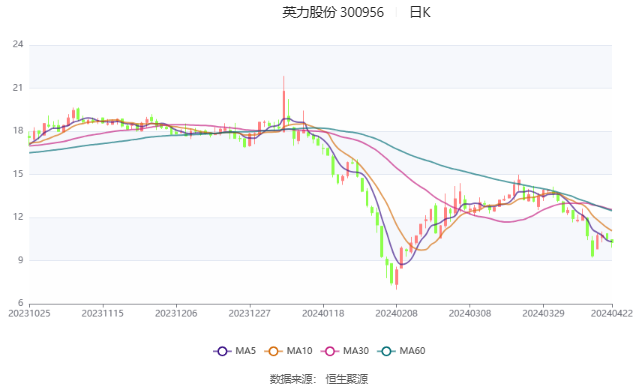637x387 pixels.
Task: Click the x-axis date 20231115
Action: click(x=103, y=313)
